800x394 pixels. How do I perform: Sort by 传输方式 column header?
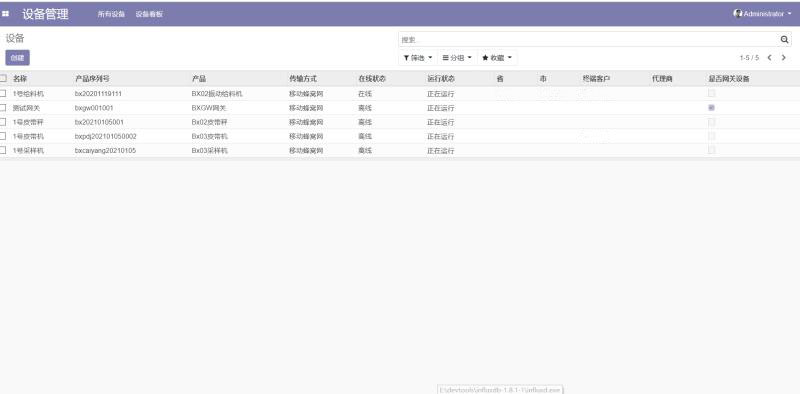click(303, 79)
